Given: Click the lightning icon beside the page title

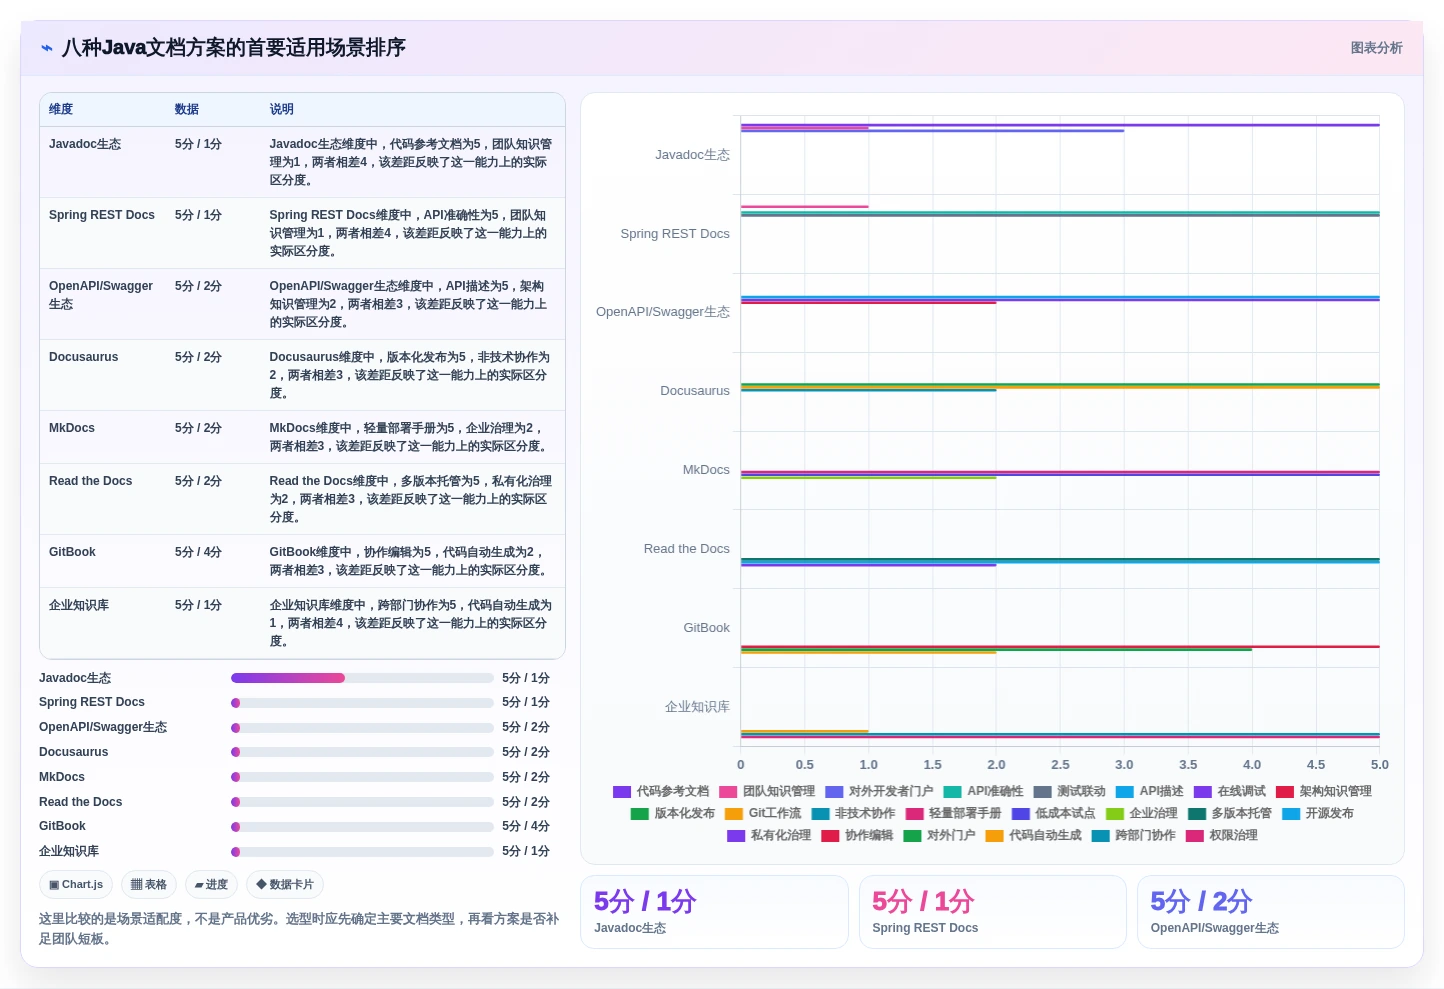Looking at the screenshot, I should point(46,48).
